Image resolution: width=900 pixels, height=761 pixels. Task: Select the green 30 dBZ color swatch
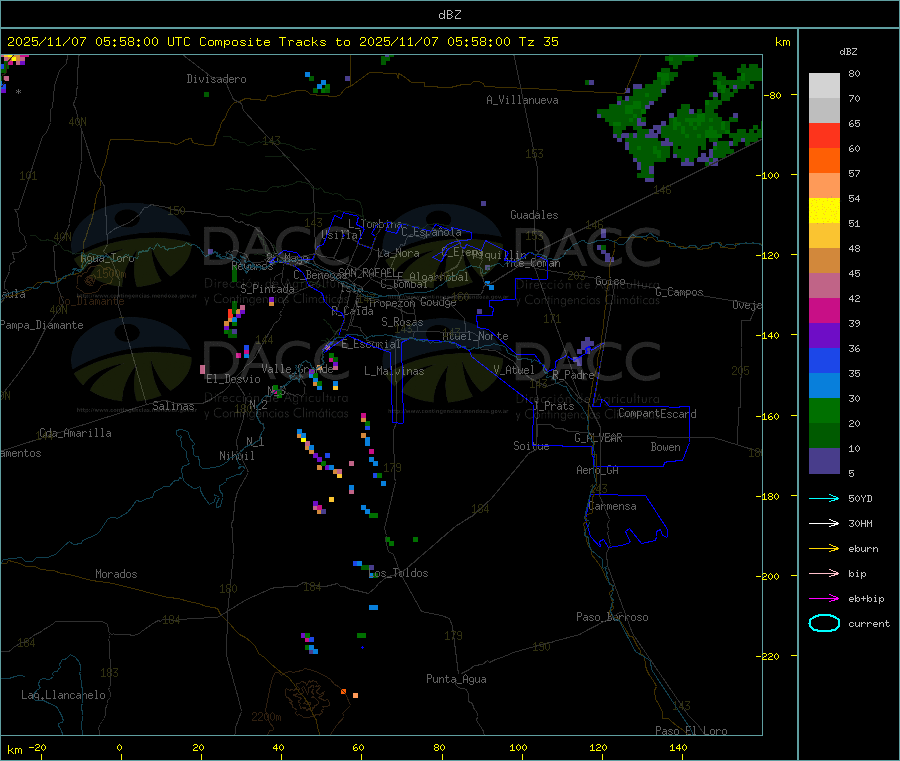824,410
